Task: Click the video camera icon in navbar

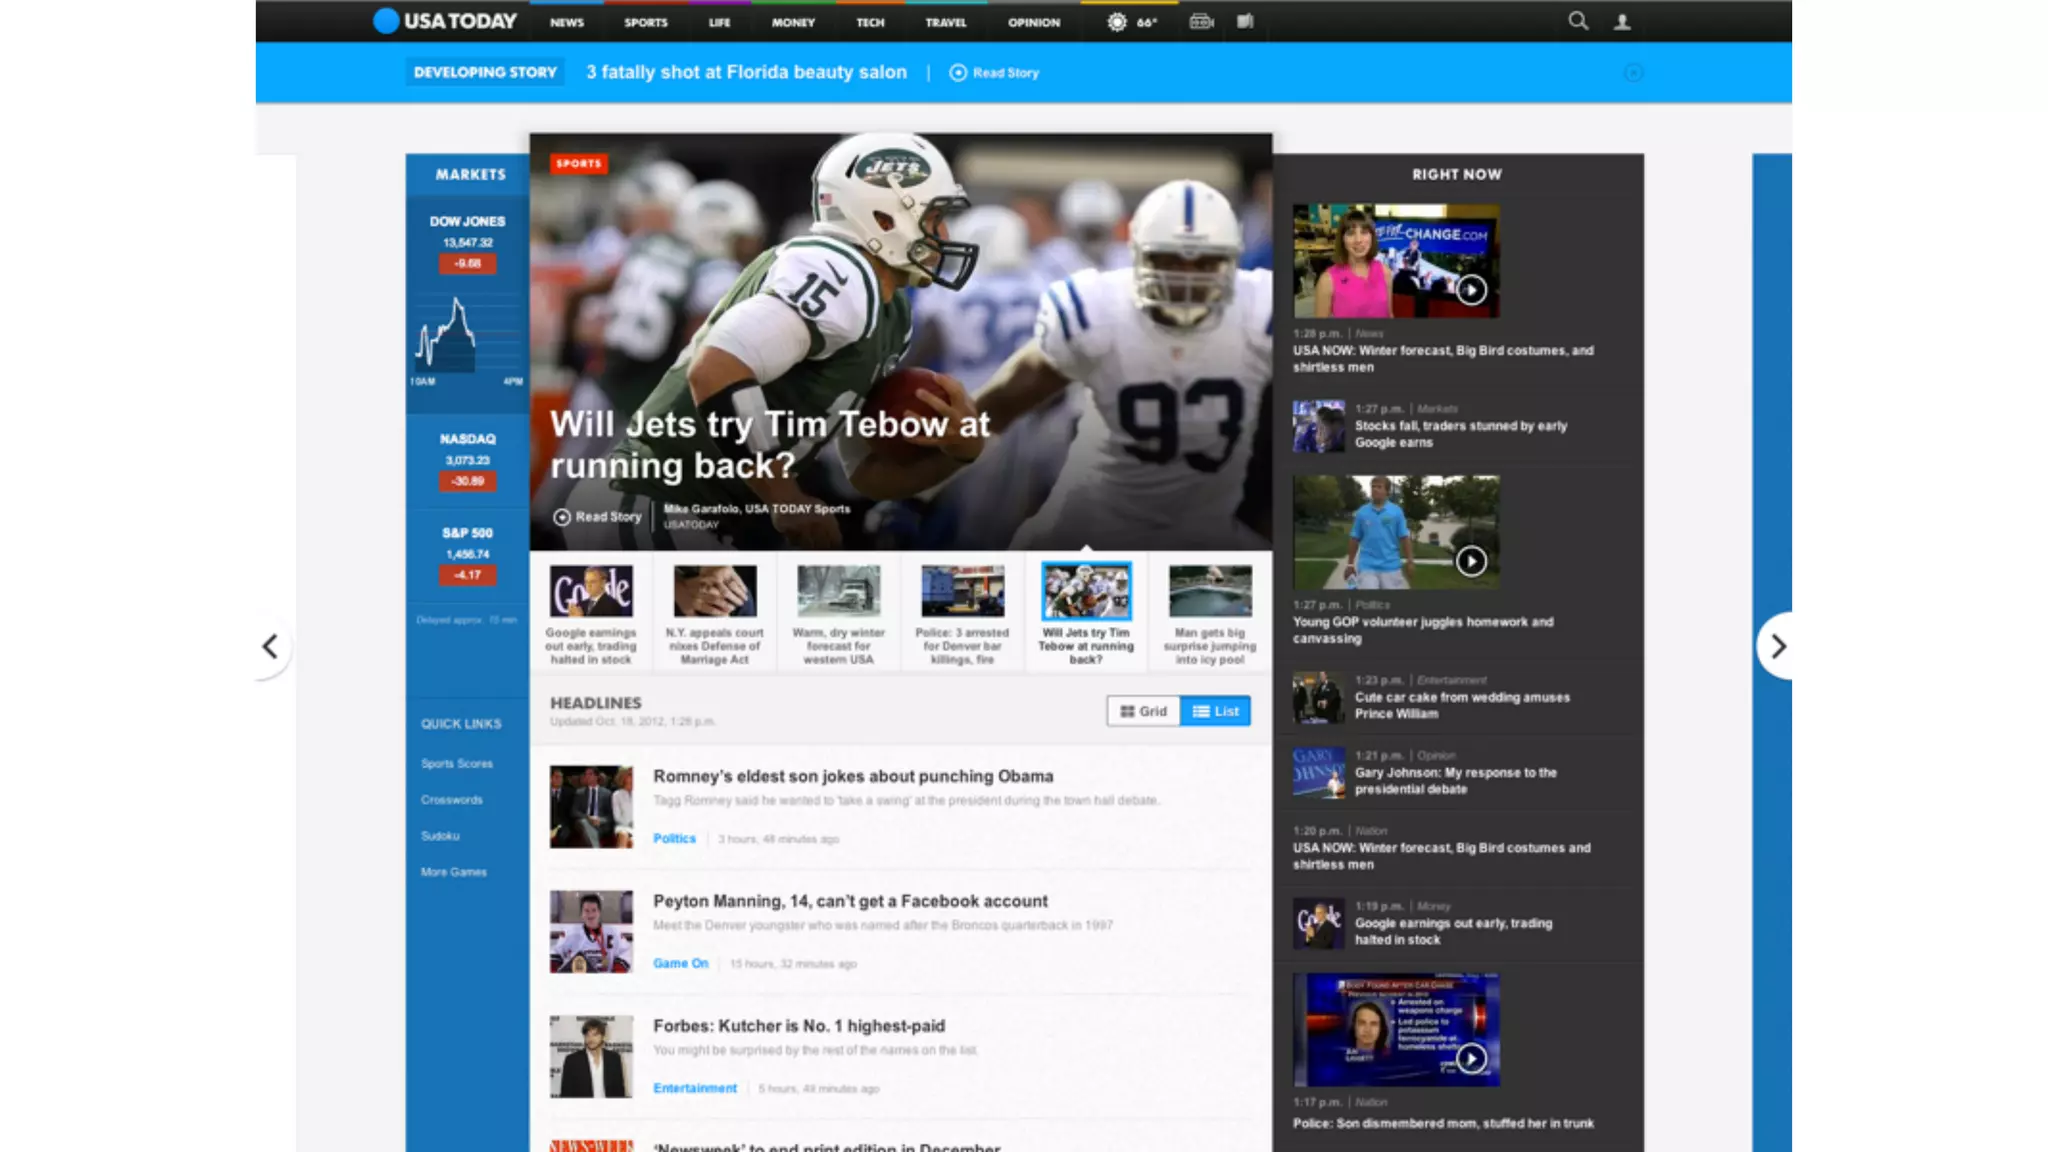Action: pos(1201,22)
